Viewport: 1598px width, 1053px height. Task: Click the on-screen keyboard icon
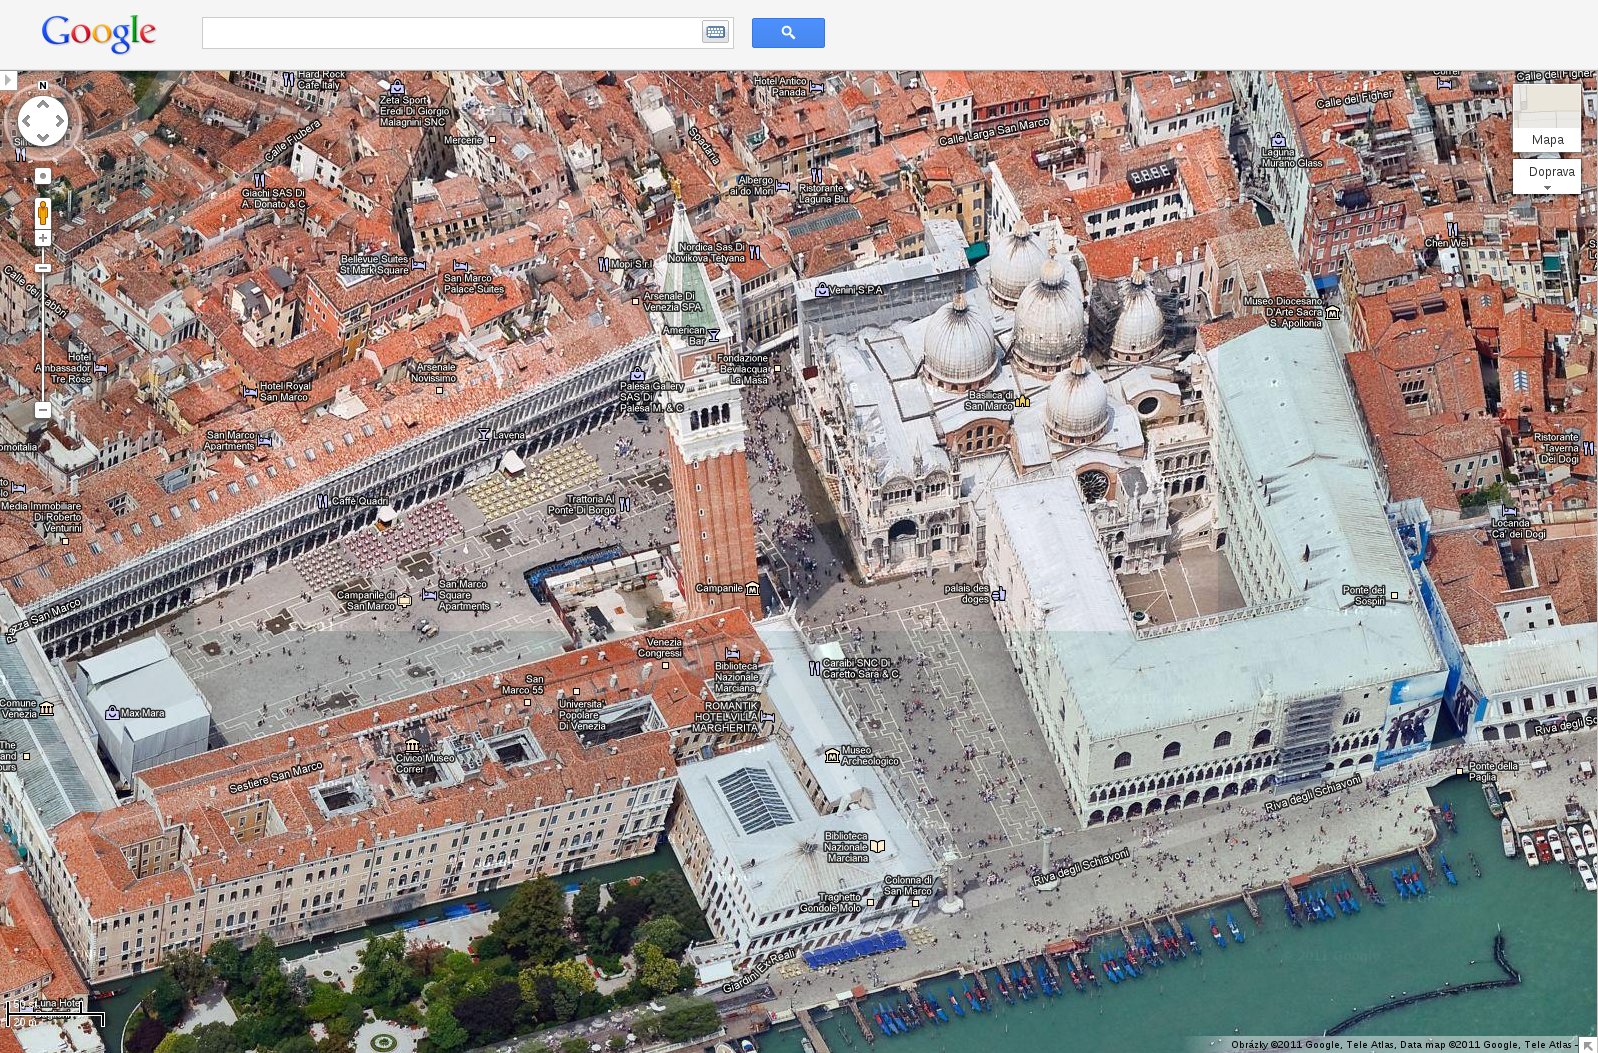[716, 32]
